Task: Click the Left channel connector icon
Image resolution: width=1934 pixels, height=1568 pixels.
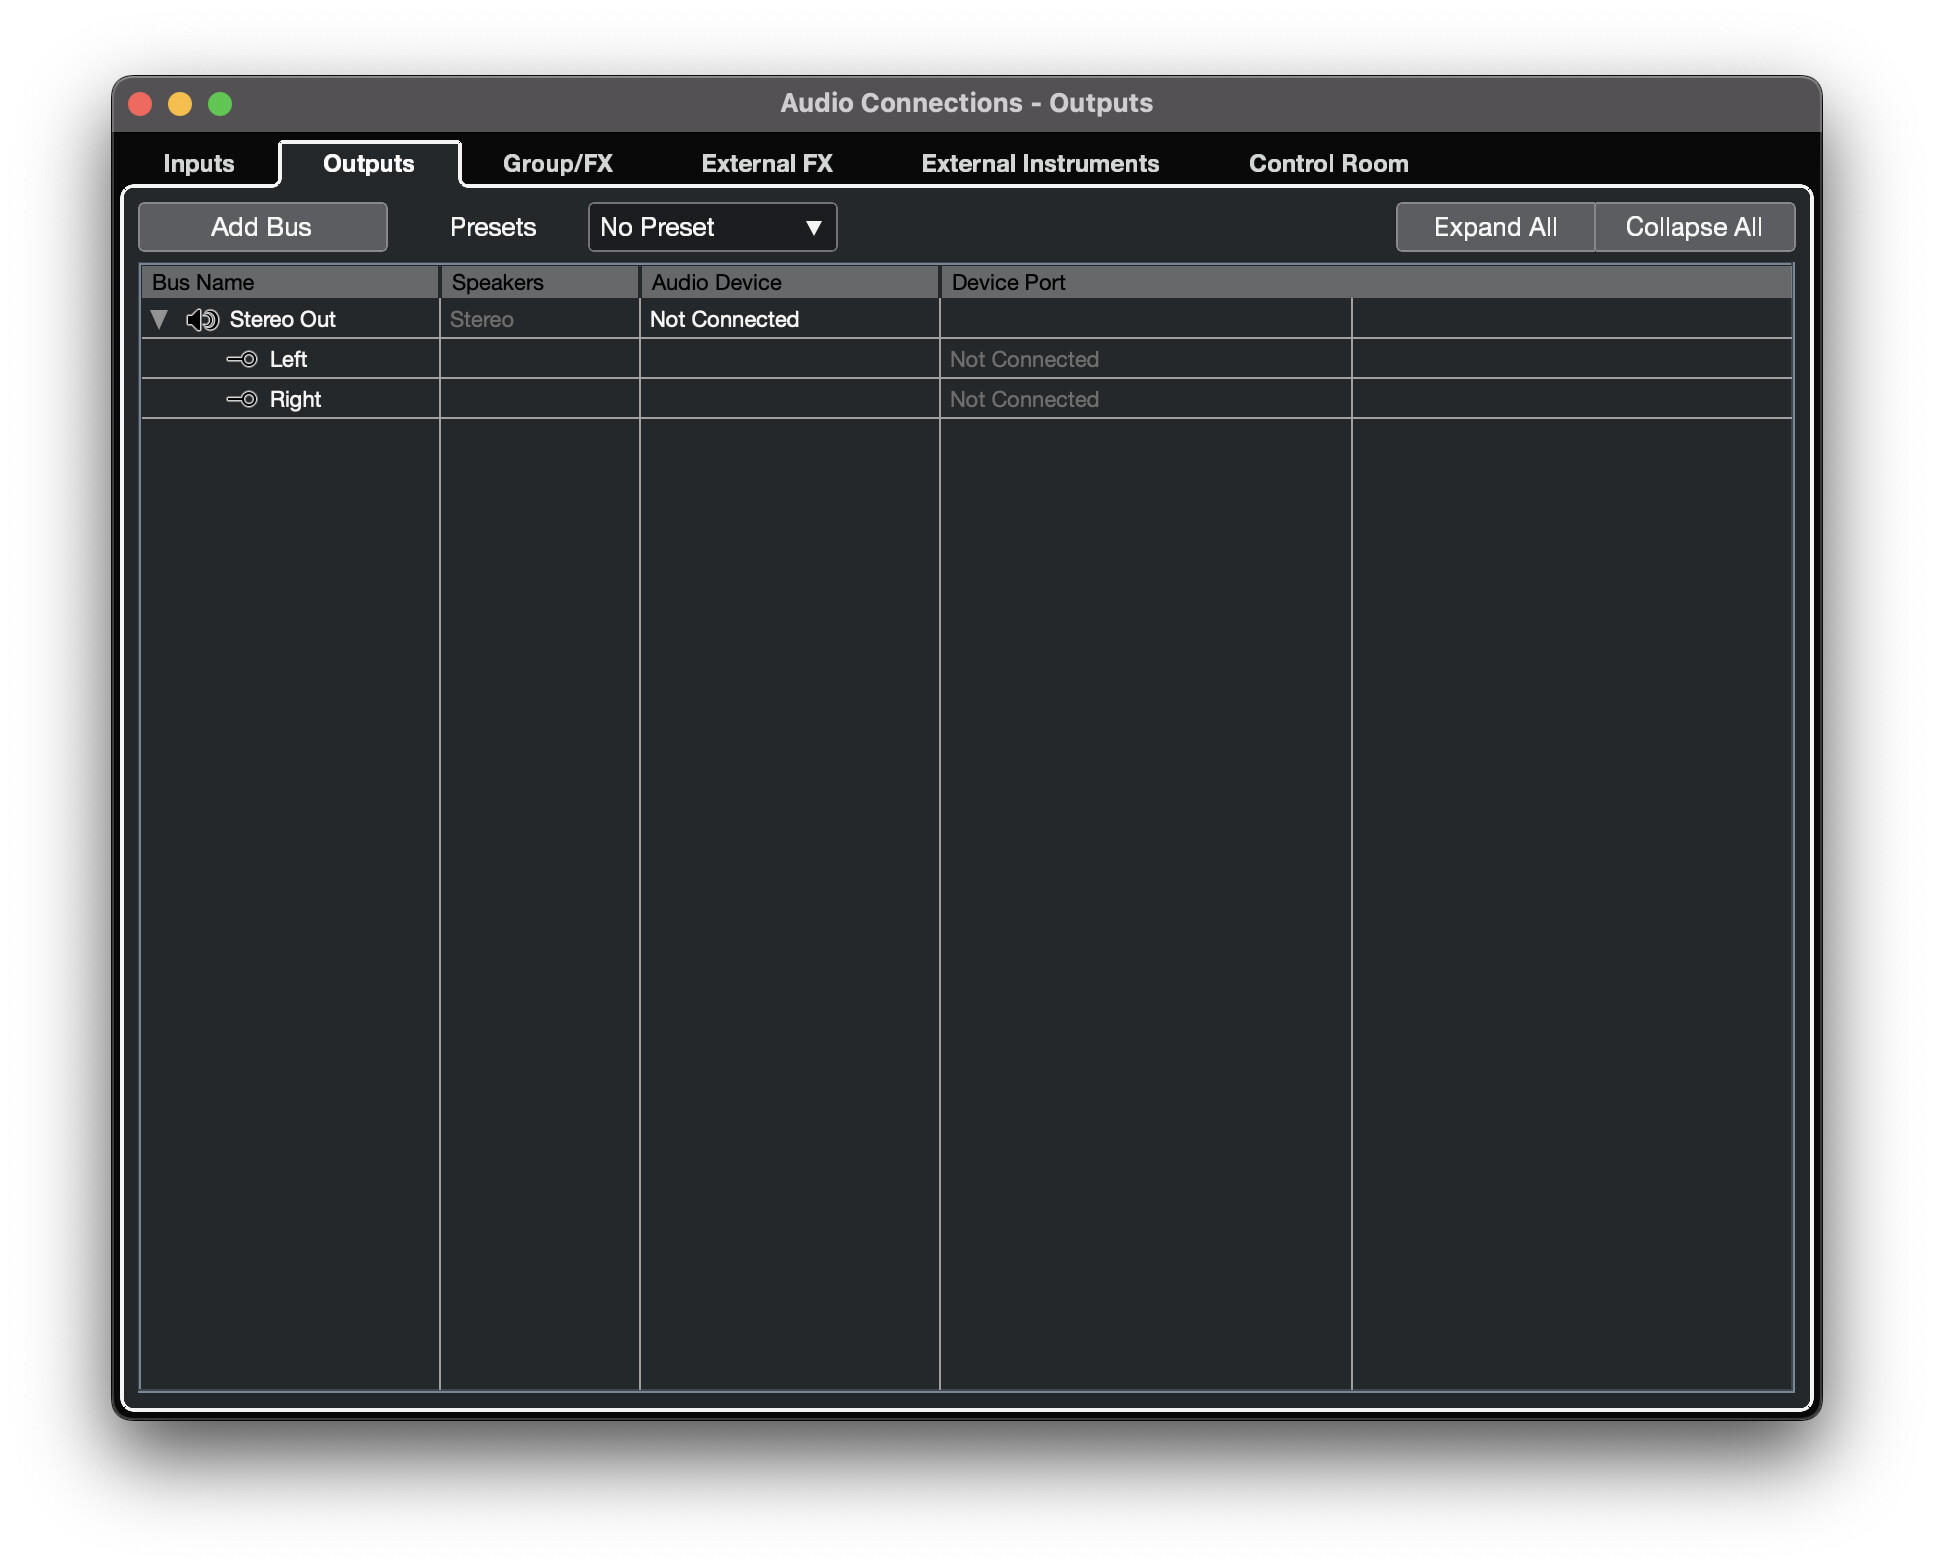Action: pyautogui.click(x=242, y=360)
